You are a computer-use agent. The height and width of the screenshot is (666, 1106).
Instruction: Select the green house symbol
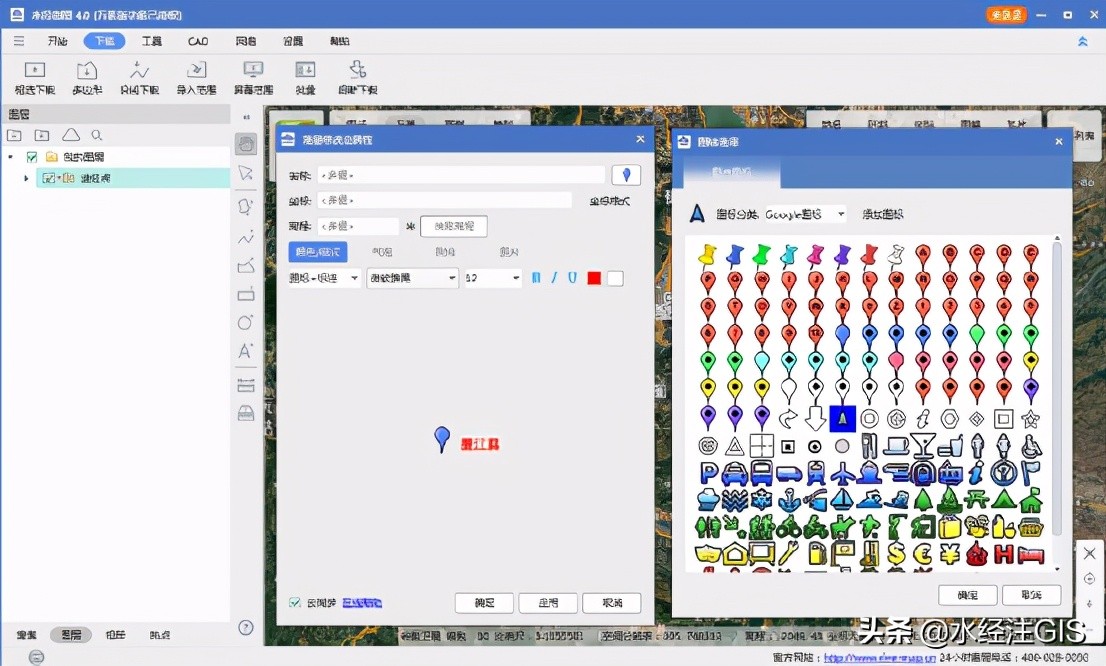[1030, 500]
